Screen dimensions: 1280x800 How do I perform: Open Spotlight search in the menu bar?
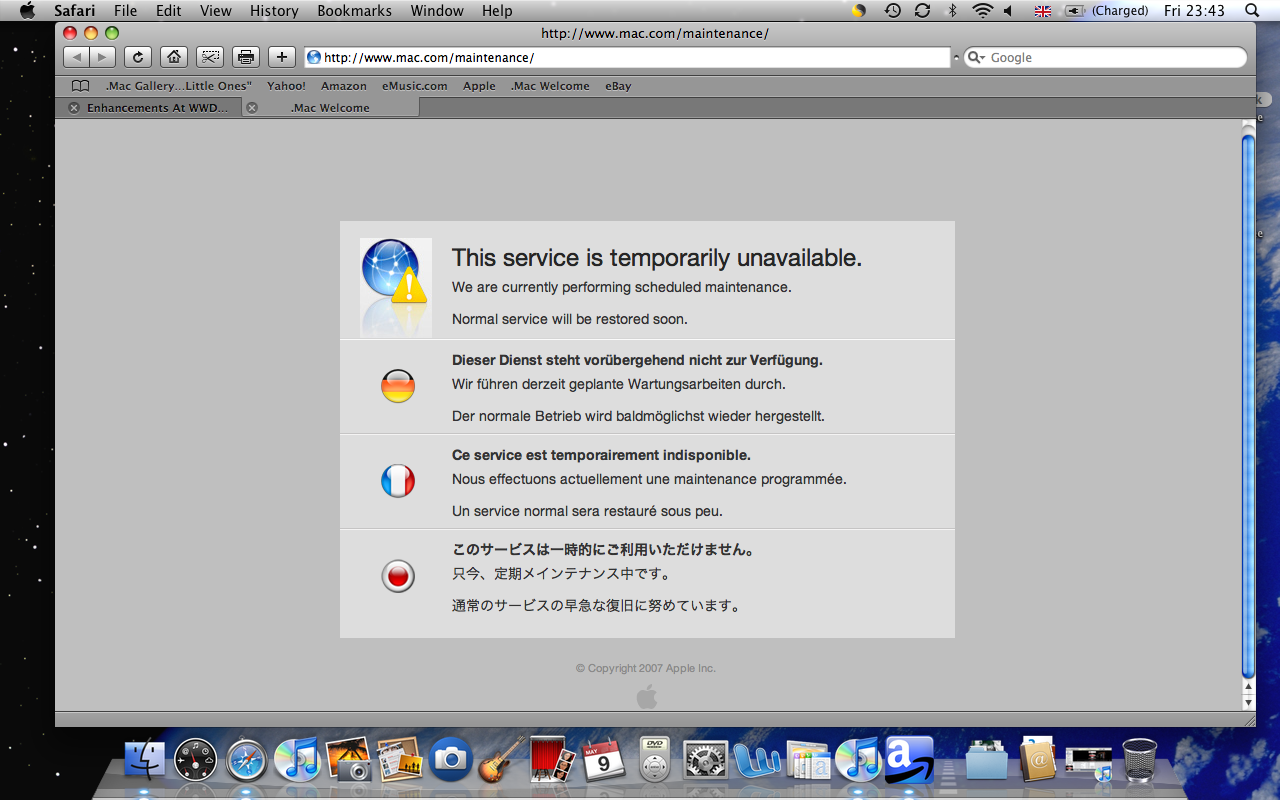[1252, 11]
